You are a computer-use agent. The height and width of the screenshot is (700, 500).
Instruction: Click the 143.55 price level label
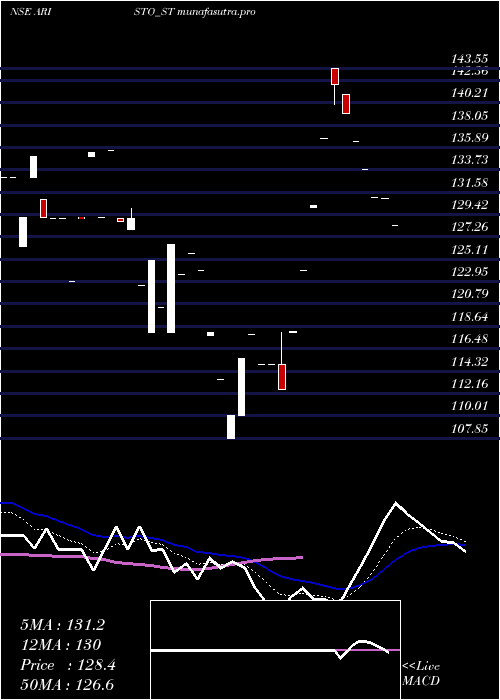click(469, 59)
